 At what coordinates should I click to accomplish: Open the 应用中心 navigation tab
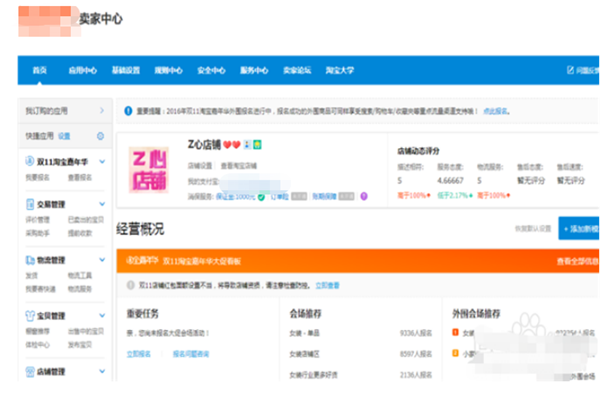coord(82,71)
